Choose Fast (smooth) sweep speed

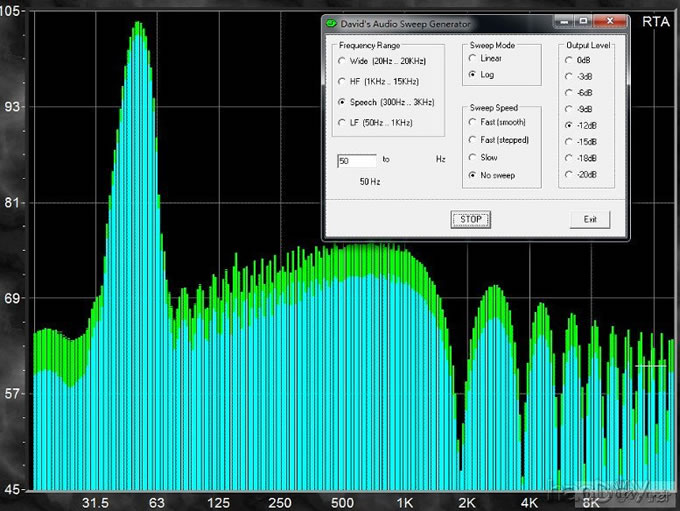(472, 122)
